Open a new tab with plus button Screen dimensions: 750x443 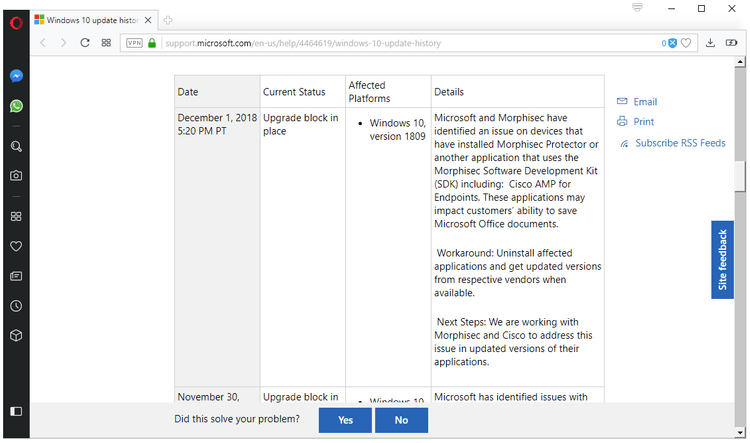coord(167,20)
